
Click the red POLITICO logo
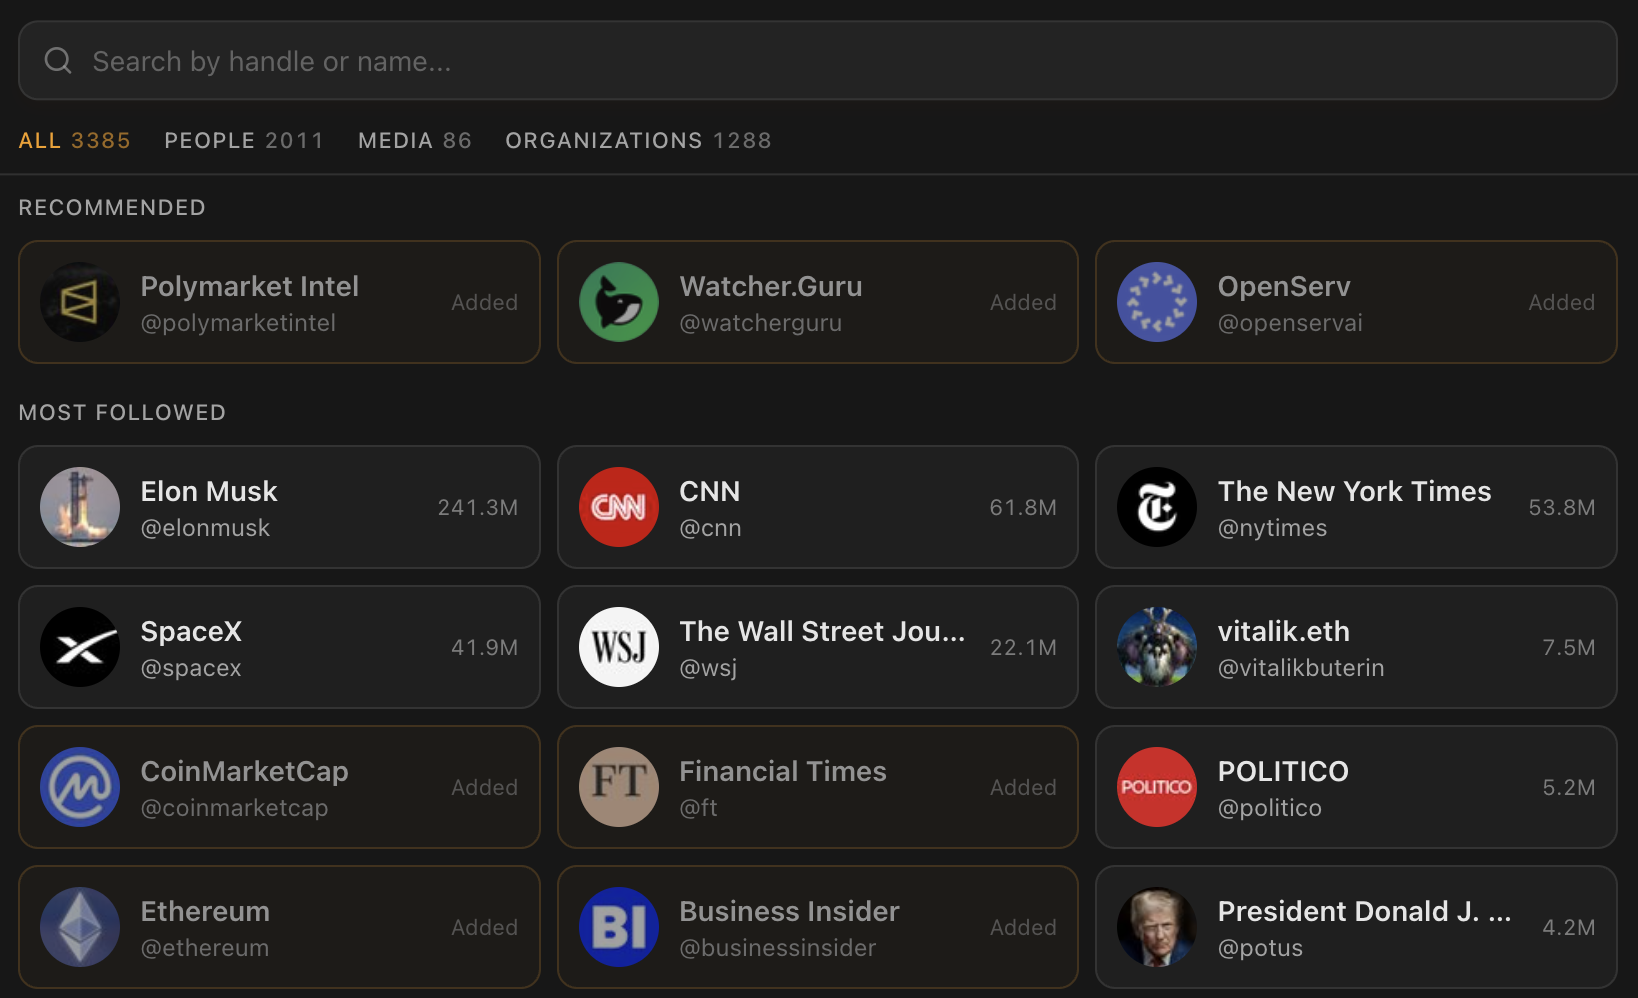pyautogui.click(x=1157, y=787)
